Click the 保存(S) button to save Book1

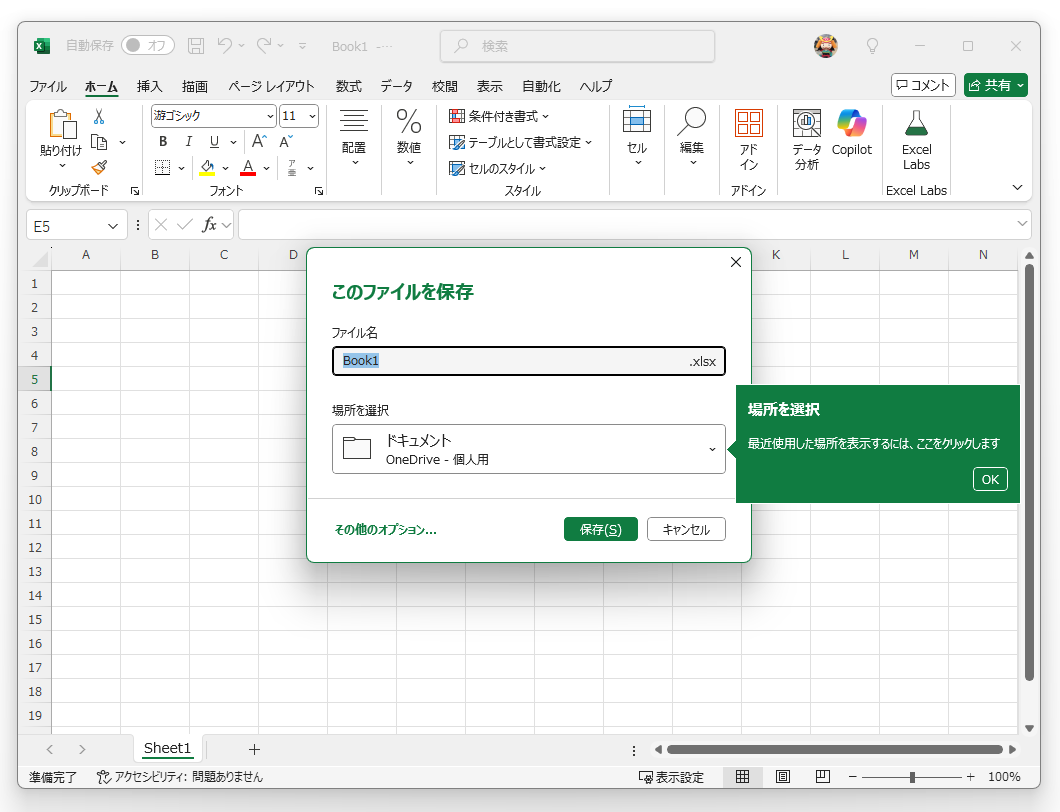coord(600,529)
